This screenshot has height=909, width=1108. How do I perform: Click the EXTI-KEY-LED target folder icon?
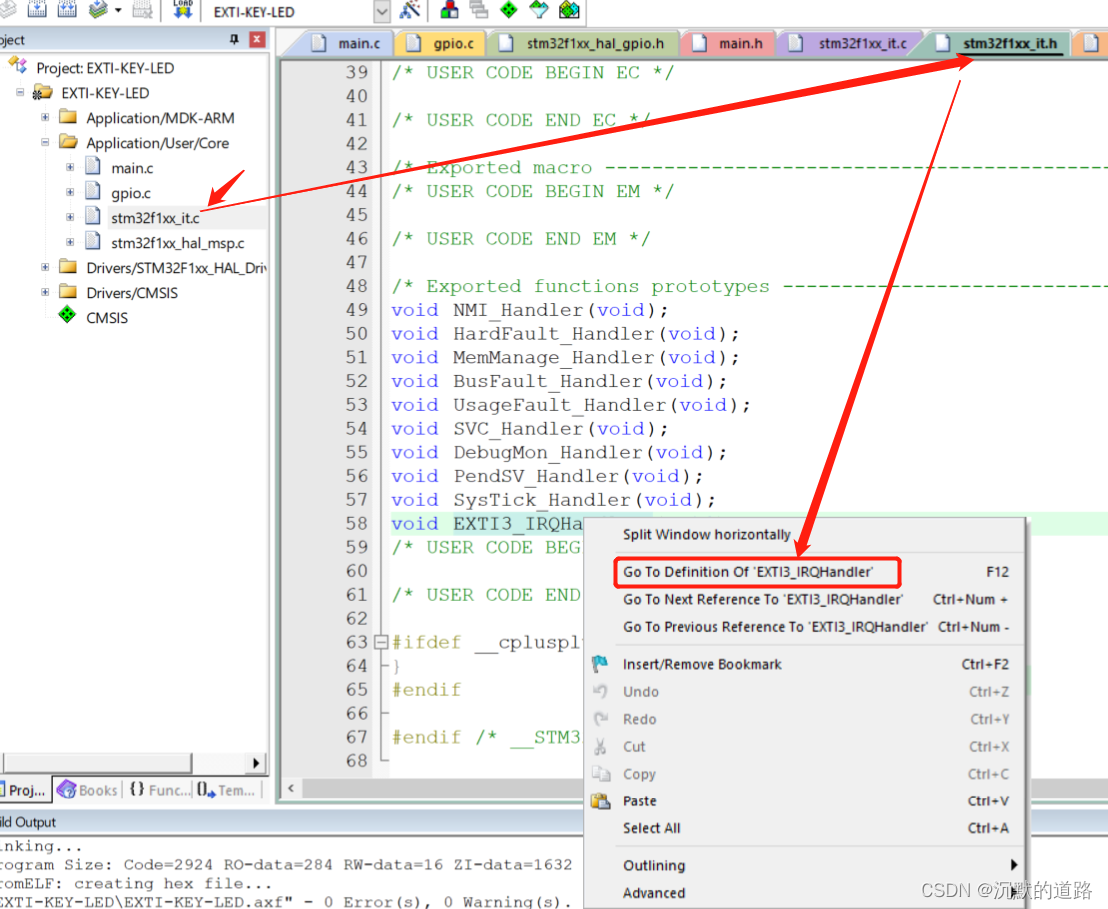[x=42, y=92]
